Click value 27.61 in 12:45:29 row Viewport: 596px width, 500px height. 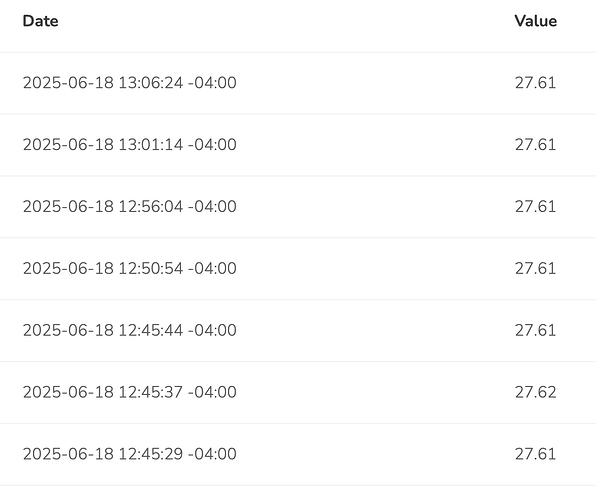[x=536, y=454]
